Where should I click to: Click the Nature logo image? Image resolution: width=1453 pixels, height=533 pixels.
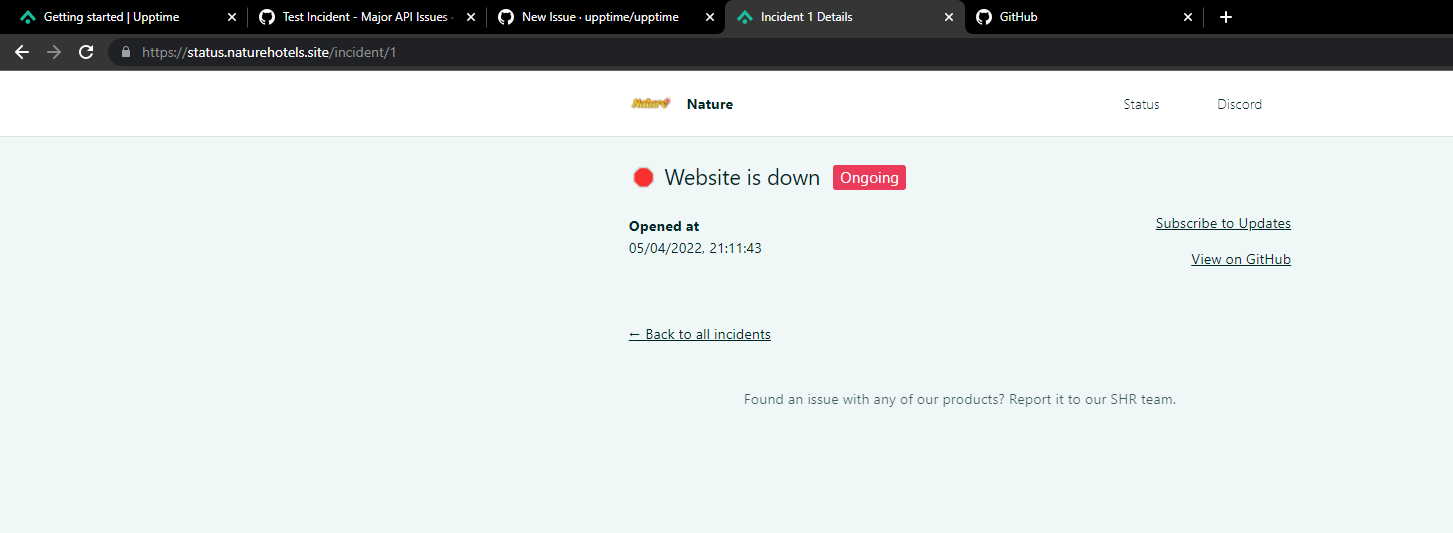[x=651, y=103]
